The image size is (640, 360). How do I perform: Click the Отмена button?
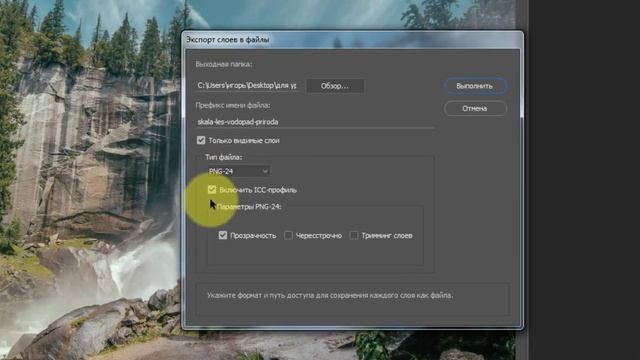coord(475,109)
